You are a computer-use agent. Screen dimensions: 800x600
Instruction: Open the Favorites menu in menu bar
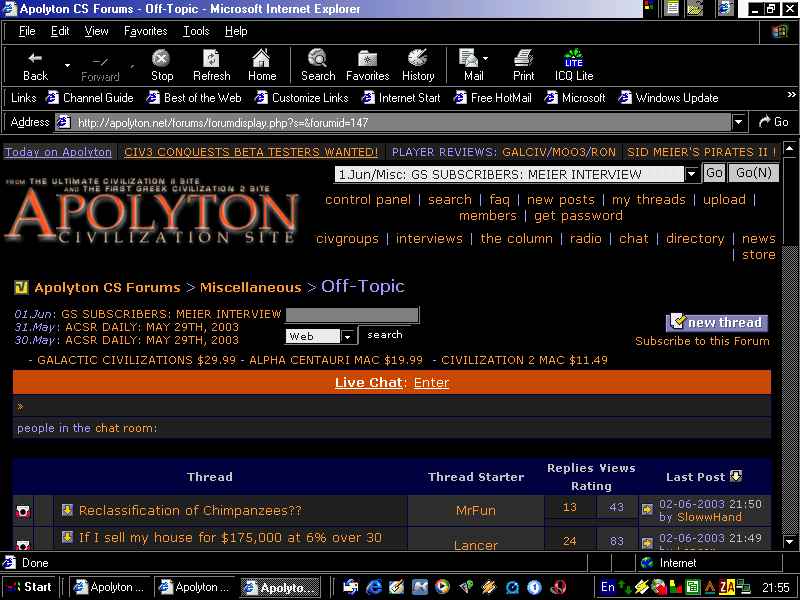tap(145, 32)
